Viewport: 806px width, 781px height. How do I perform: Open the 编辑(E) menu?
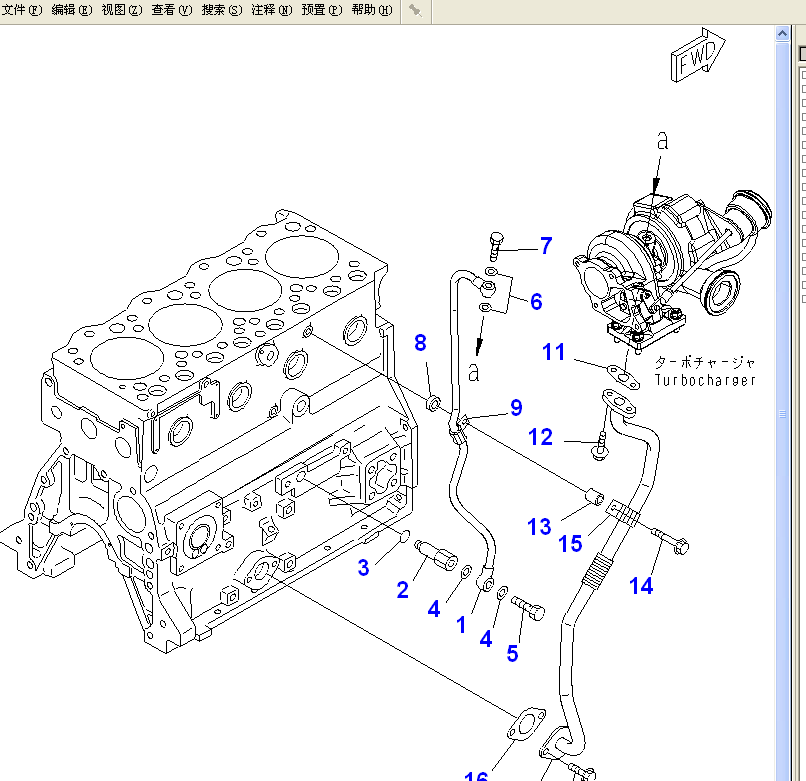click(72, 10)
